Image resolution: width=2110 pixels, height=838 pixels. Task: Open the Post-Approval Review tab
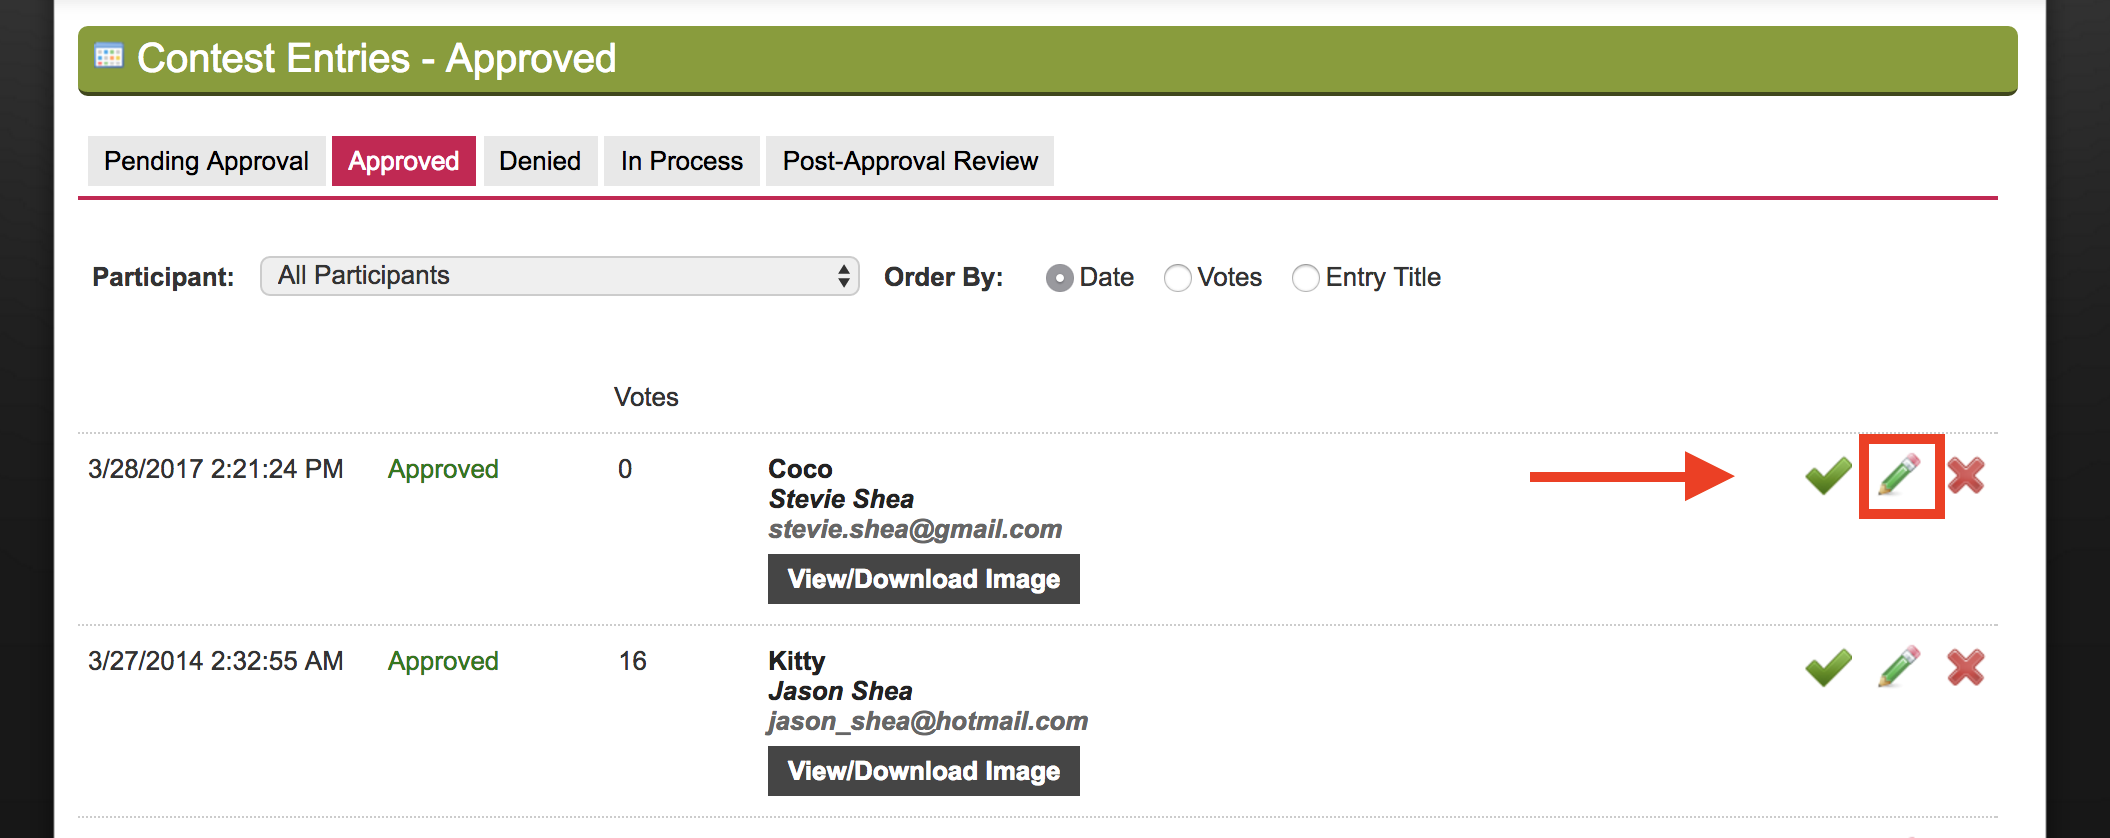(910, 161)
